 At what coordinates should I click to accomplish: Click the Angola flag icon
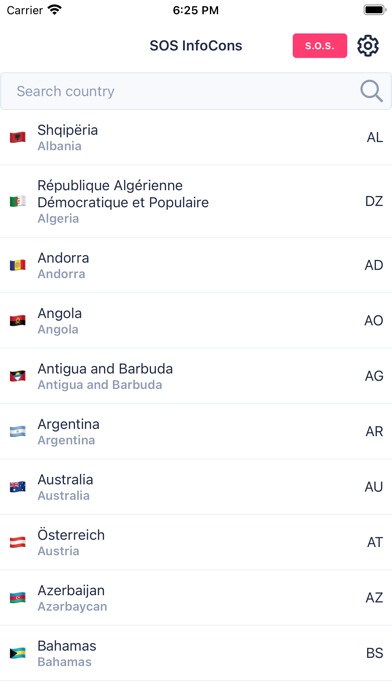(x=18, y=320)
